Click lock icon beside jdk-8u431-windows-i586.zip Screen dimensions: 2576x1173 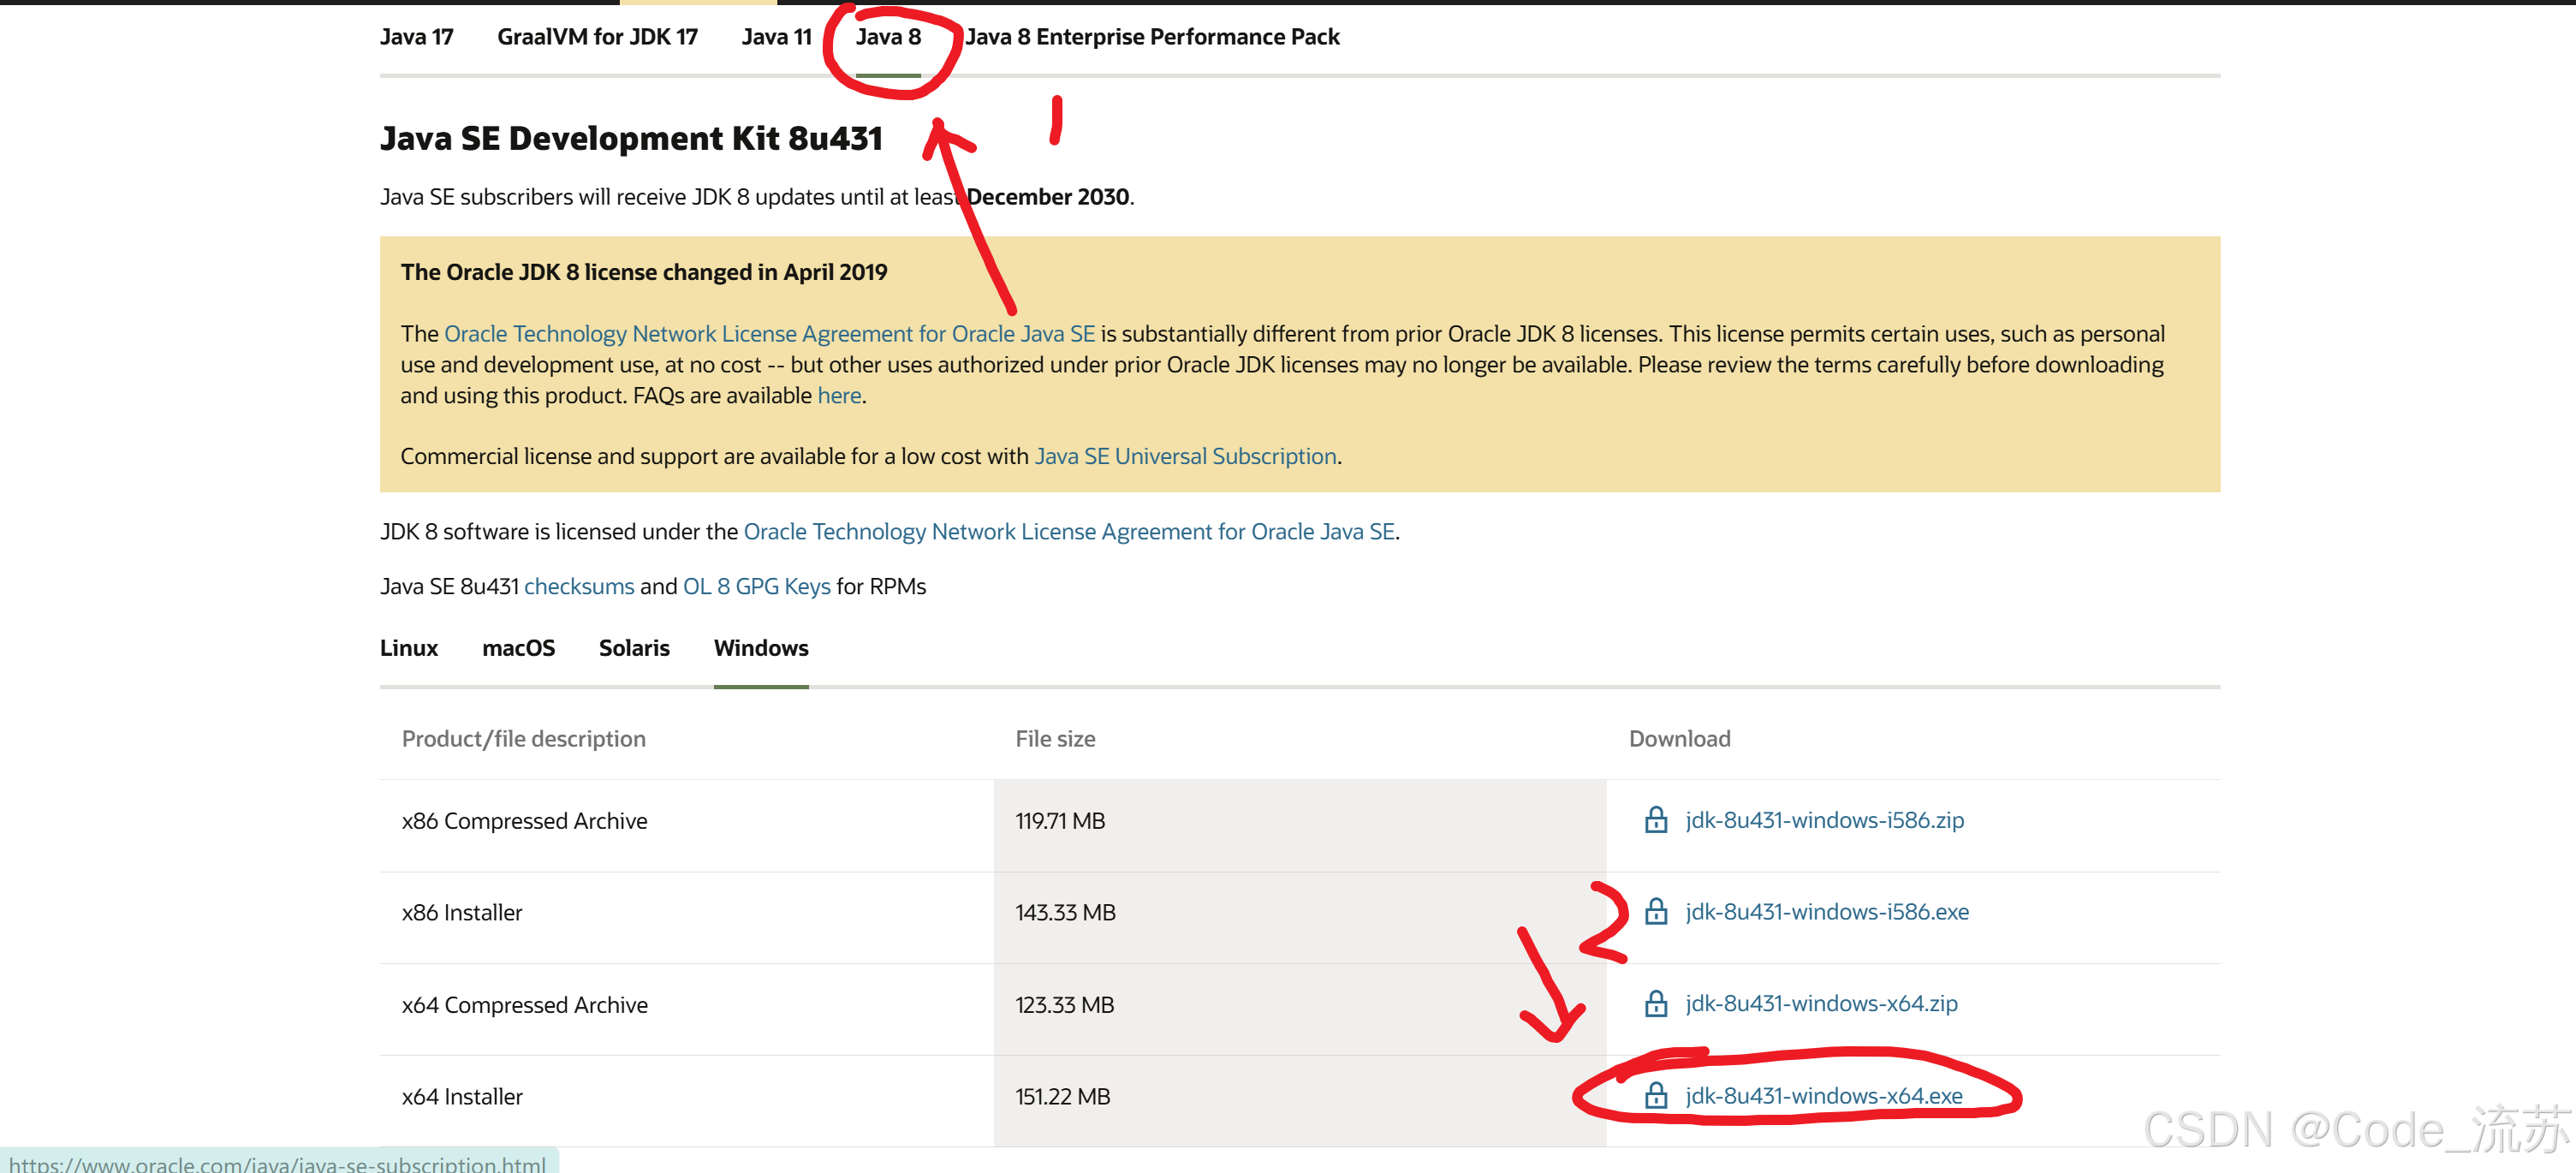pyautogui.click(x=1656, y=820)
